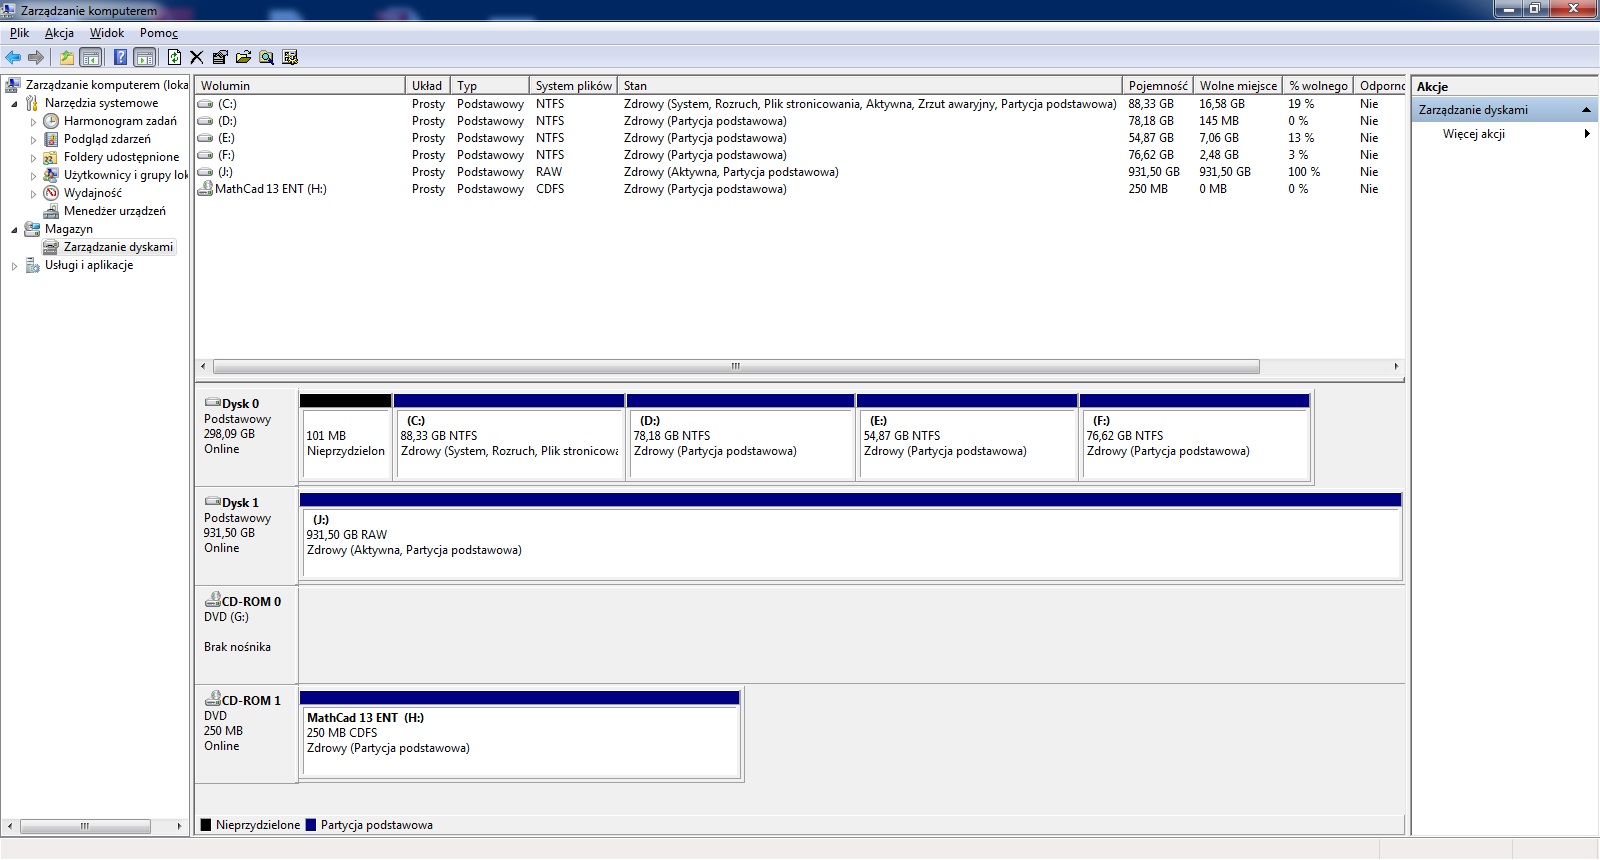Open the Plik menu
The height and width of the screenshot is (860, 1600).
(20, 33)
